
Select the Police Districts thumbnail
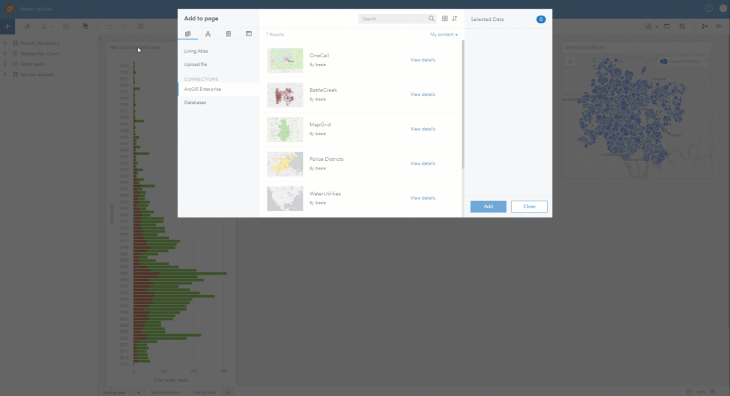point(285,164)
